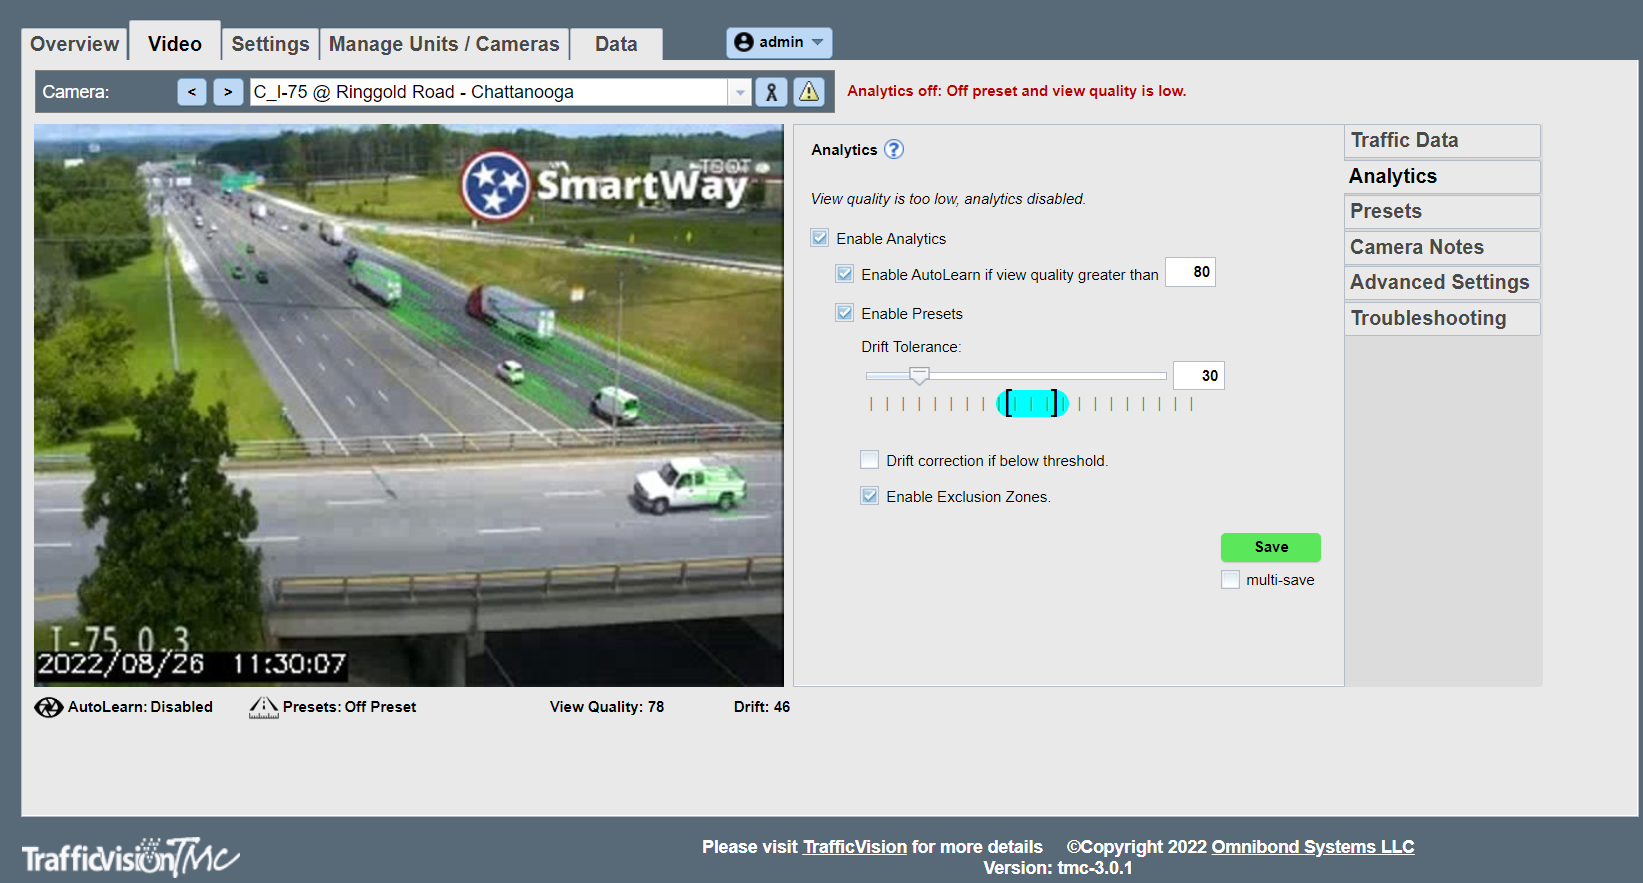Click the View Quality: 78 status text
The image size is (1643, 883).
(607, 707)
